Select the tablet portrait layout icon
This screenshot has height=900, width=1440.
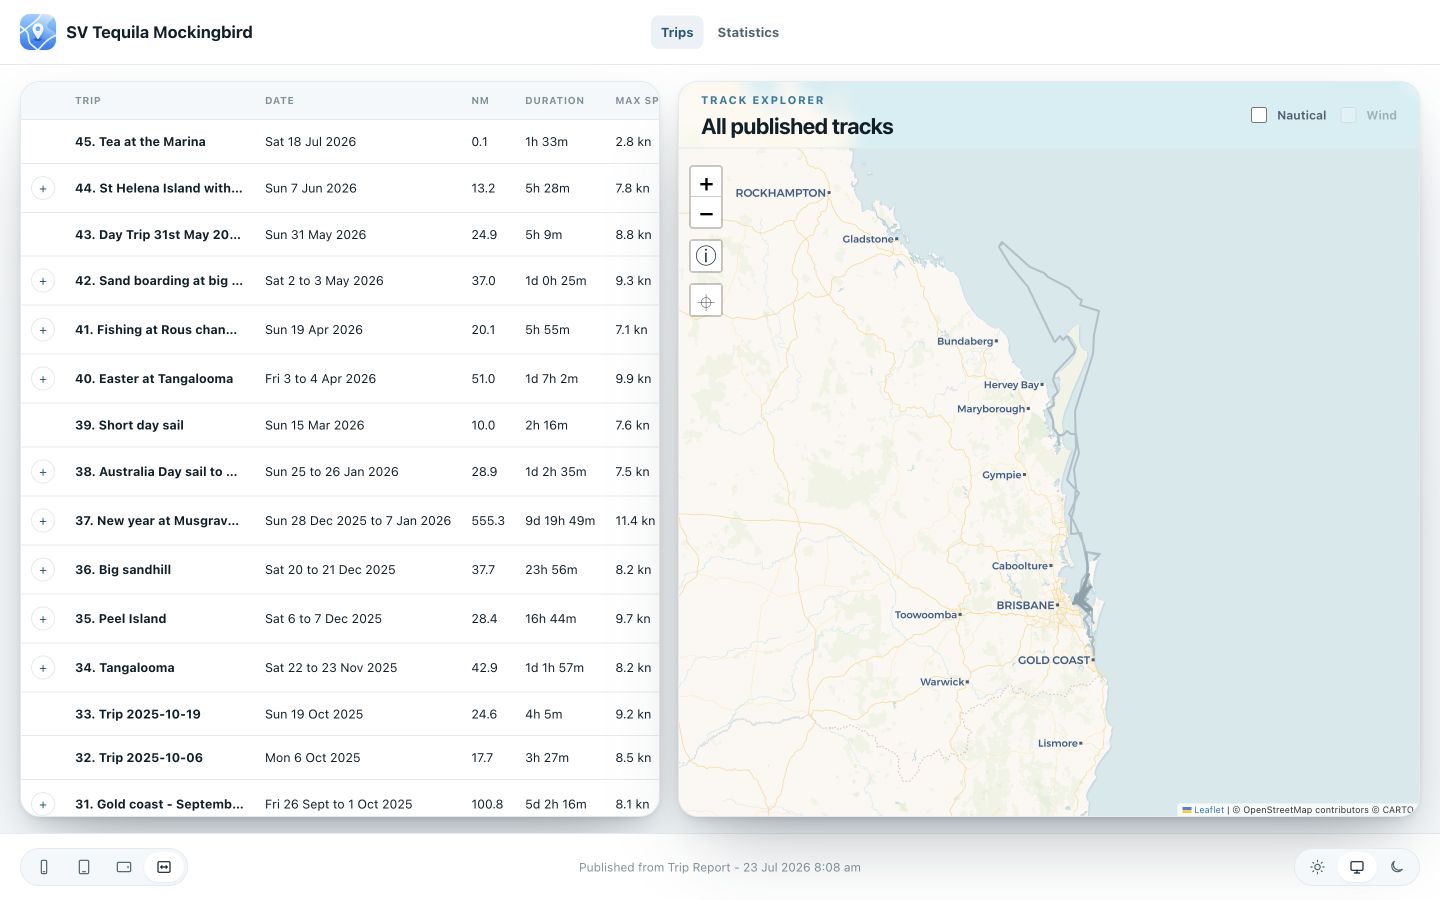point(84,867)
